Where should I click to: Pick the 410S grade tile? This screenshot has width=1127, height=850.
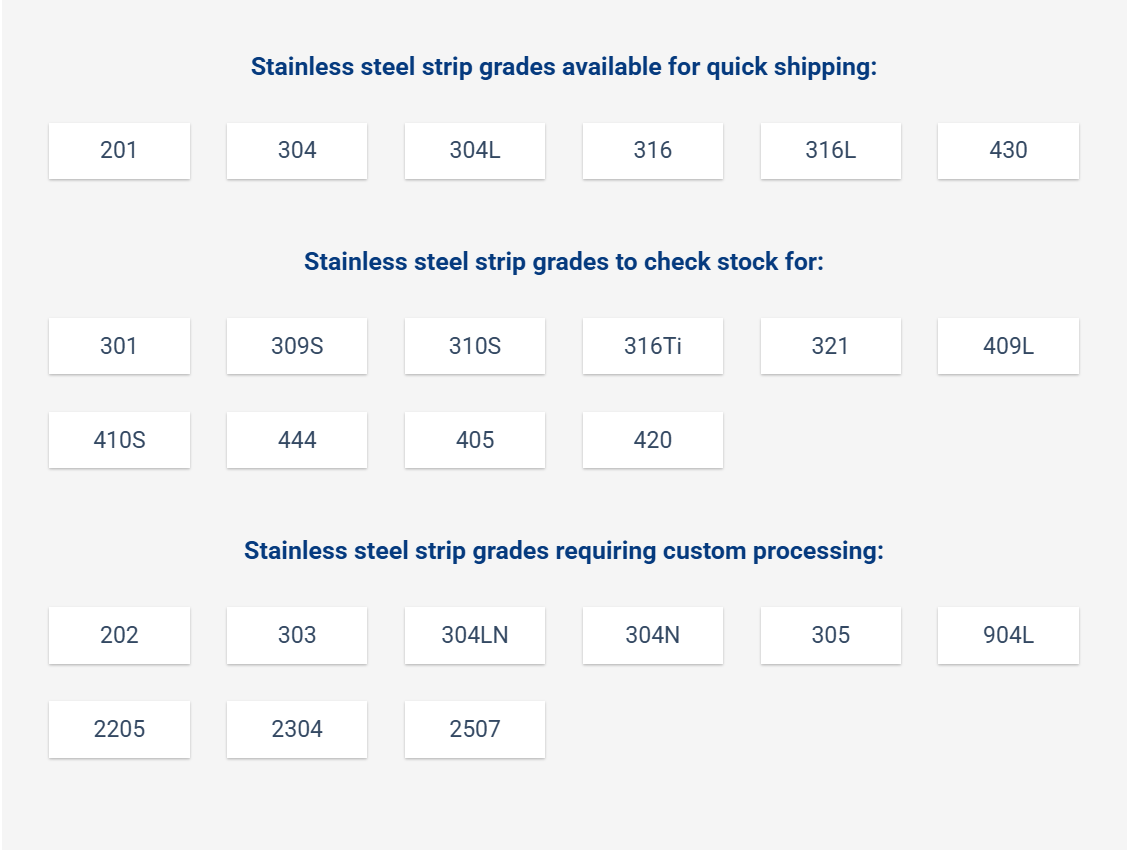click(119, 440)
